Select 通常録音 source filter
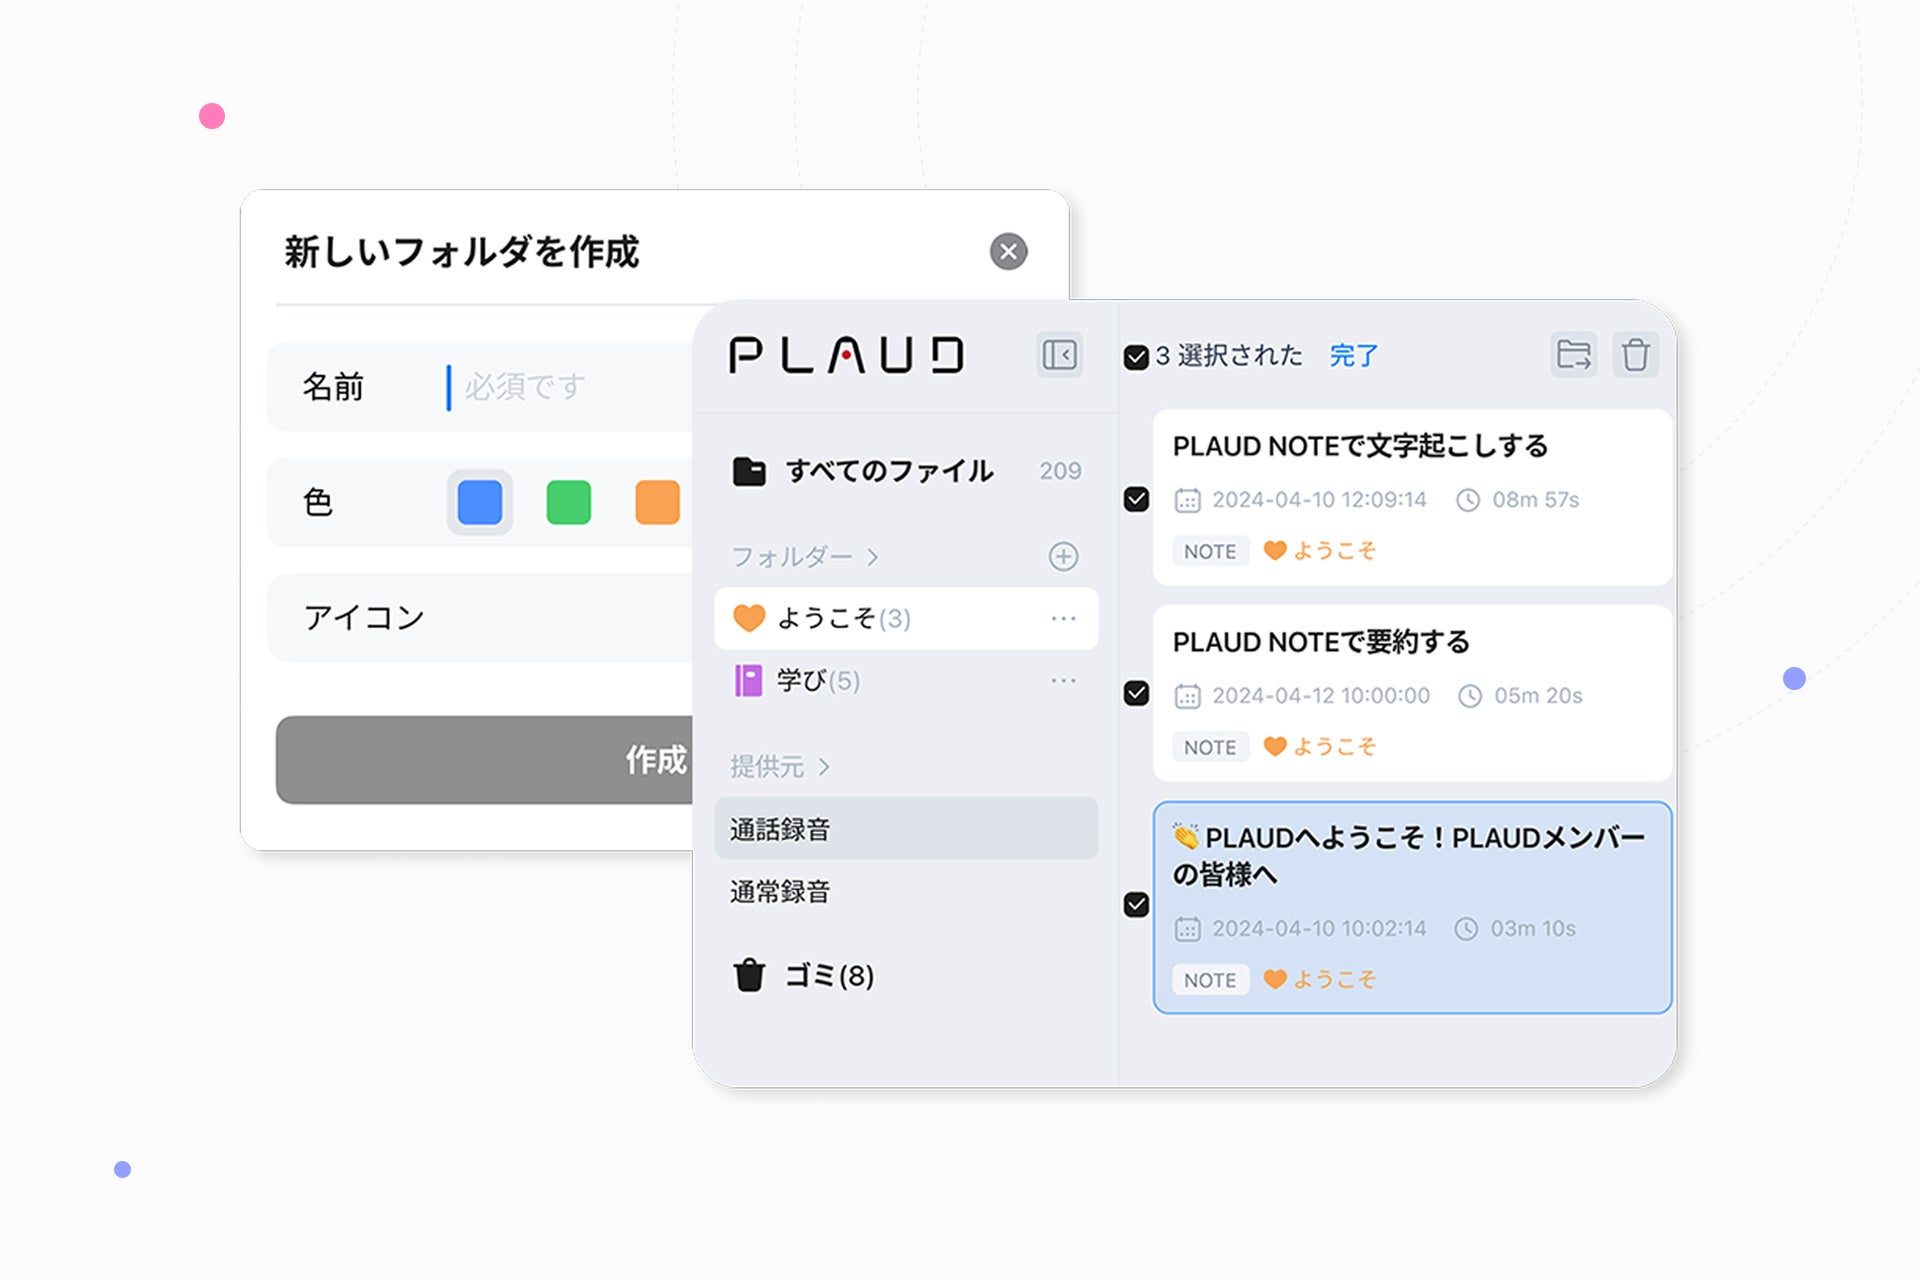1920x1280 pixels. [x=780, y=891]
